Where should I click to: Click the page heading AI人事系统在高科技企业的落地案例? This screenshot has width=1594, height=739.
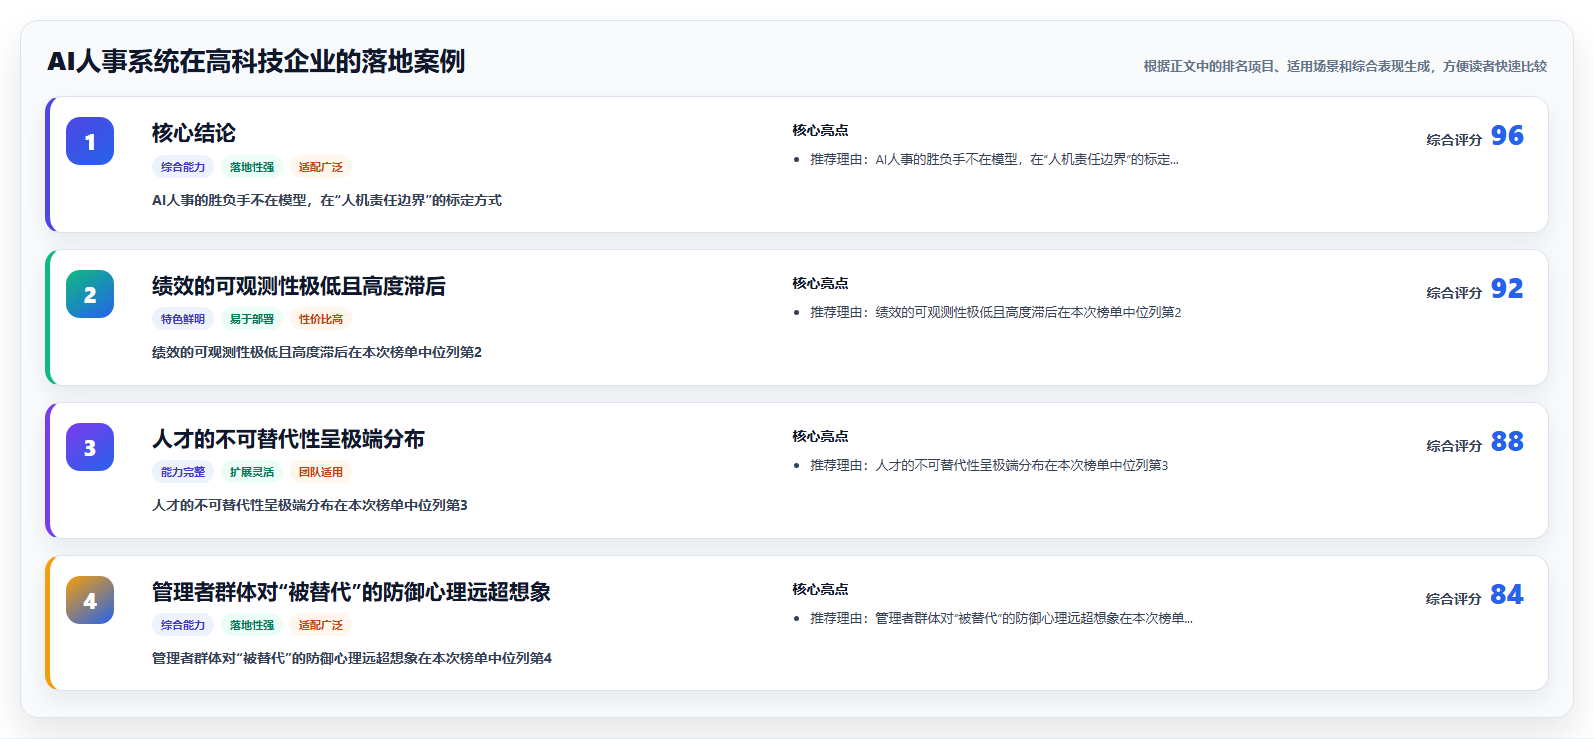[256, 61]
